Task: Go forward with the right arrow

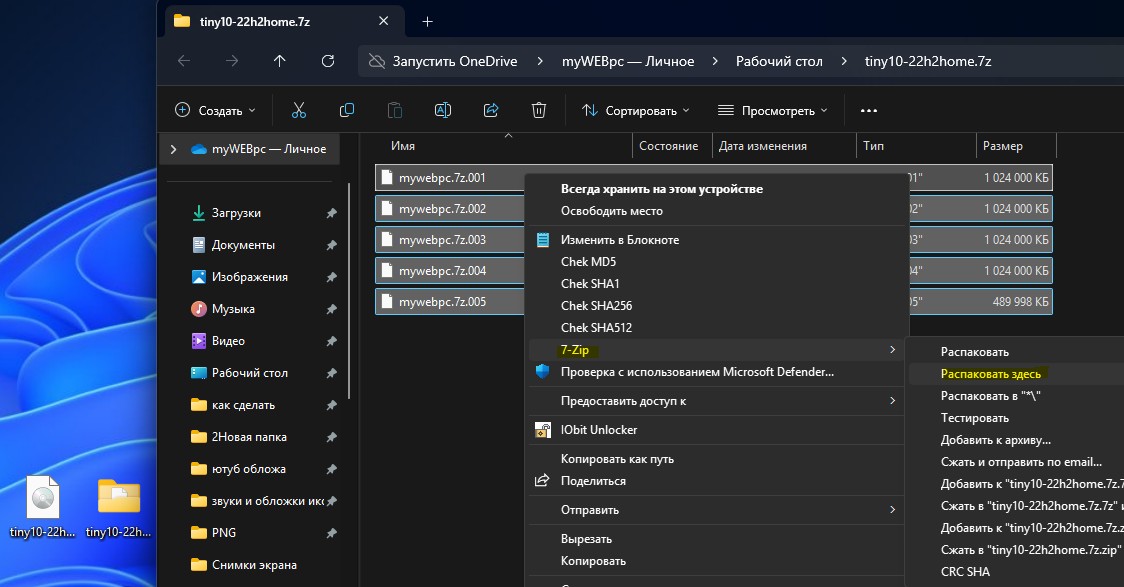Action: coord(232,61)
